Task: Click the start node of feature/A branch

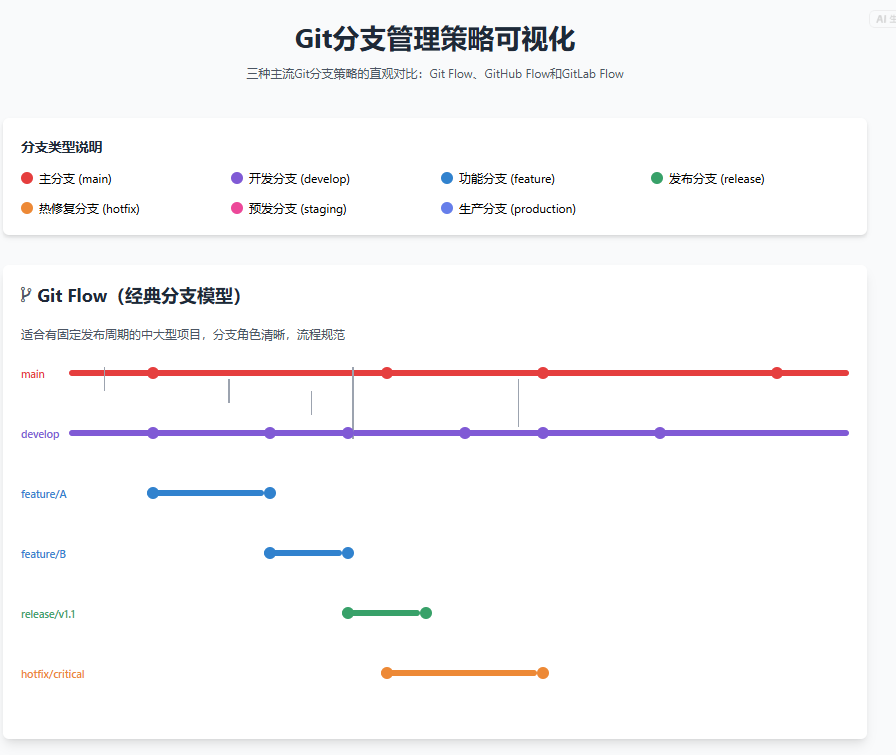Action: (x=153, y=493)
